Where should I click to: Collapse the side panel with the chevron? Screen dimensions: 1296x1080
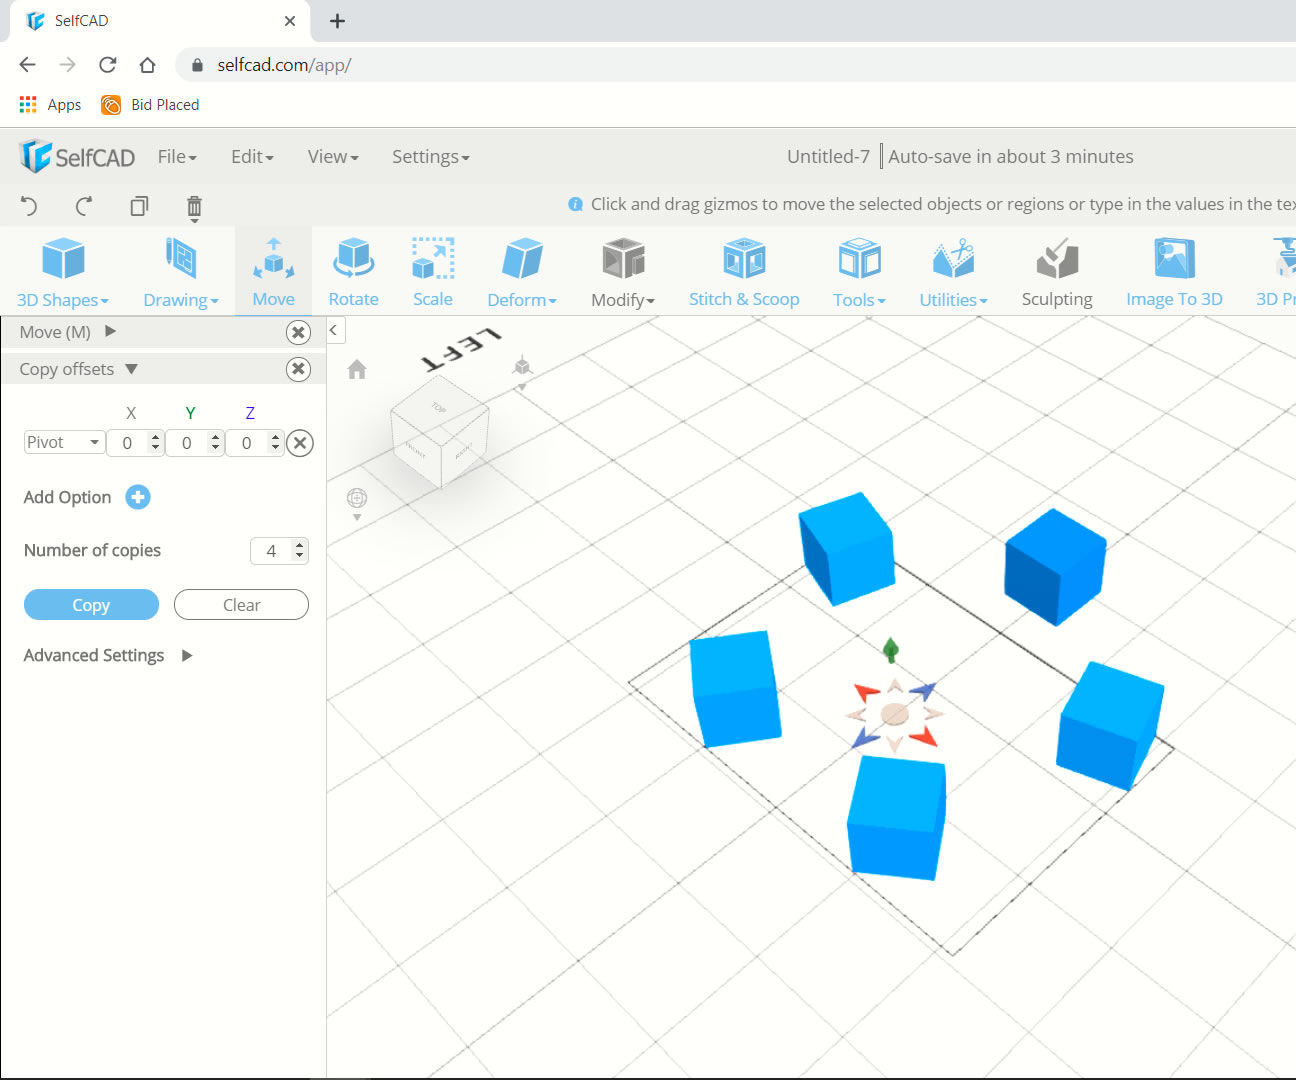pyautogui.click(x=335, y=330)
